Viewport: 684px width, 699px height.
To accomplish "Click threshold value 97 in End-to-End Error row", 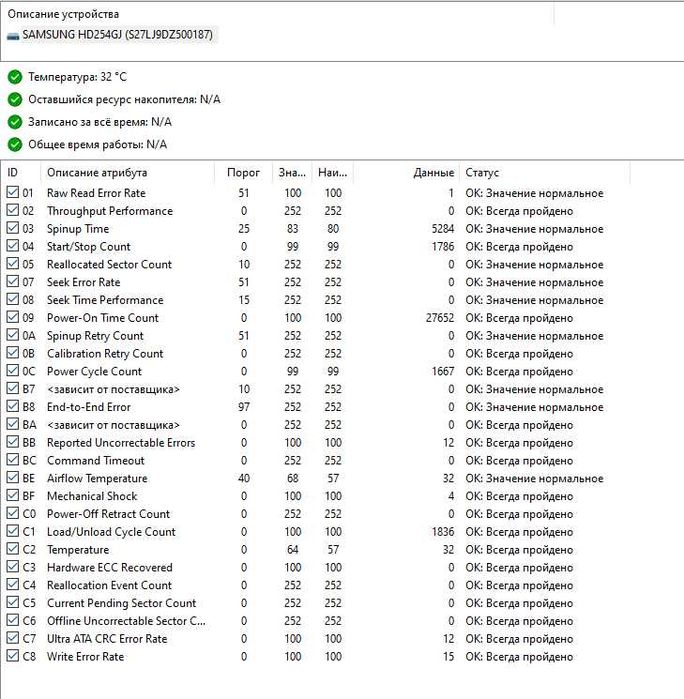I will tap(243, 407).
